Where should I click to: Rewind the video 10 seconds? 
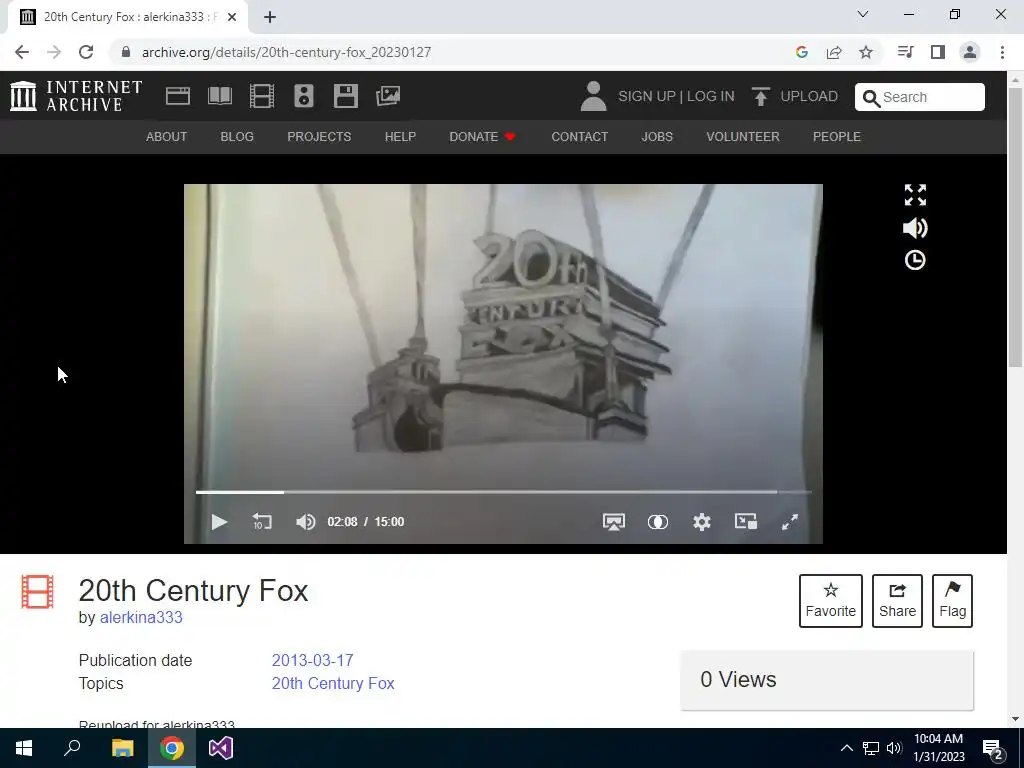click(262, 522)
